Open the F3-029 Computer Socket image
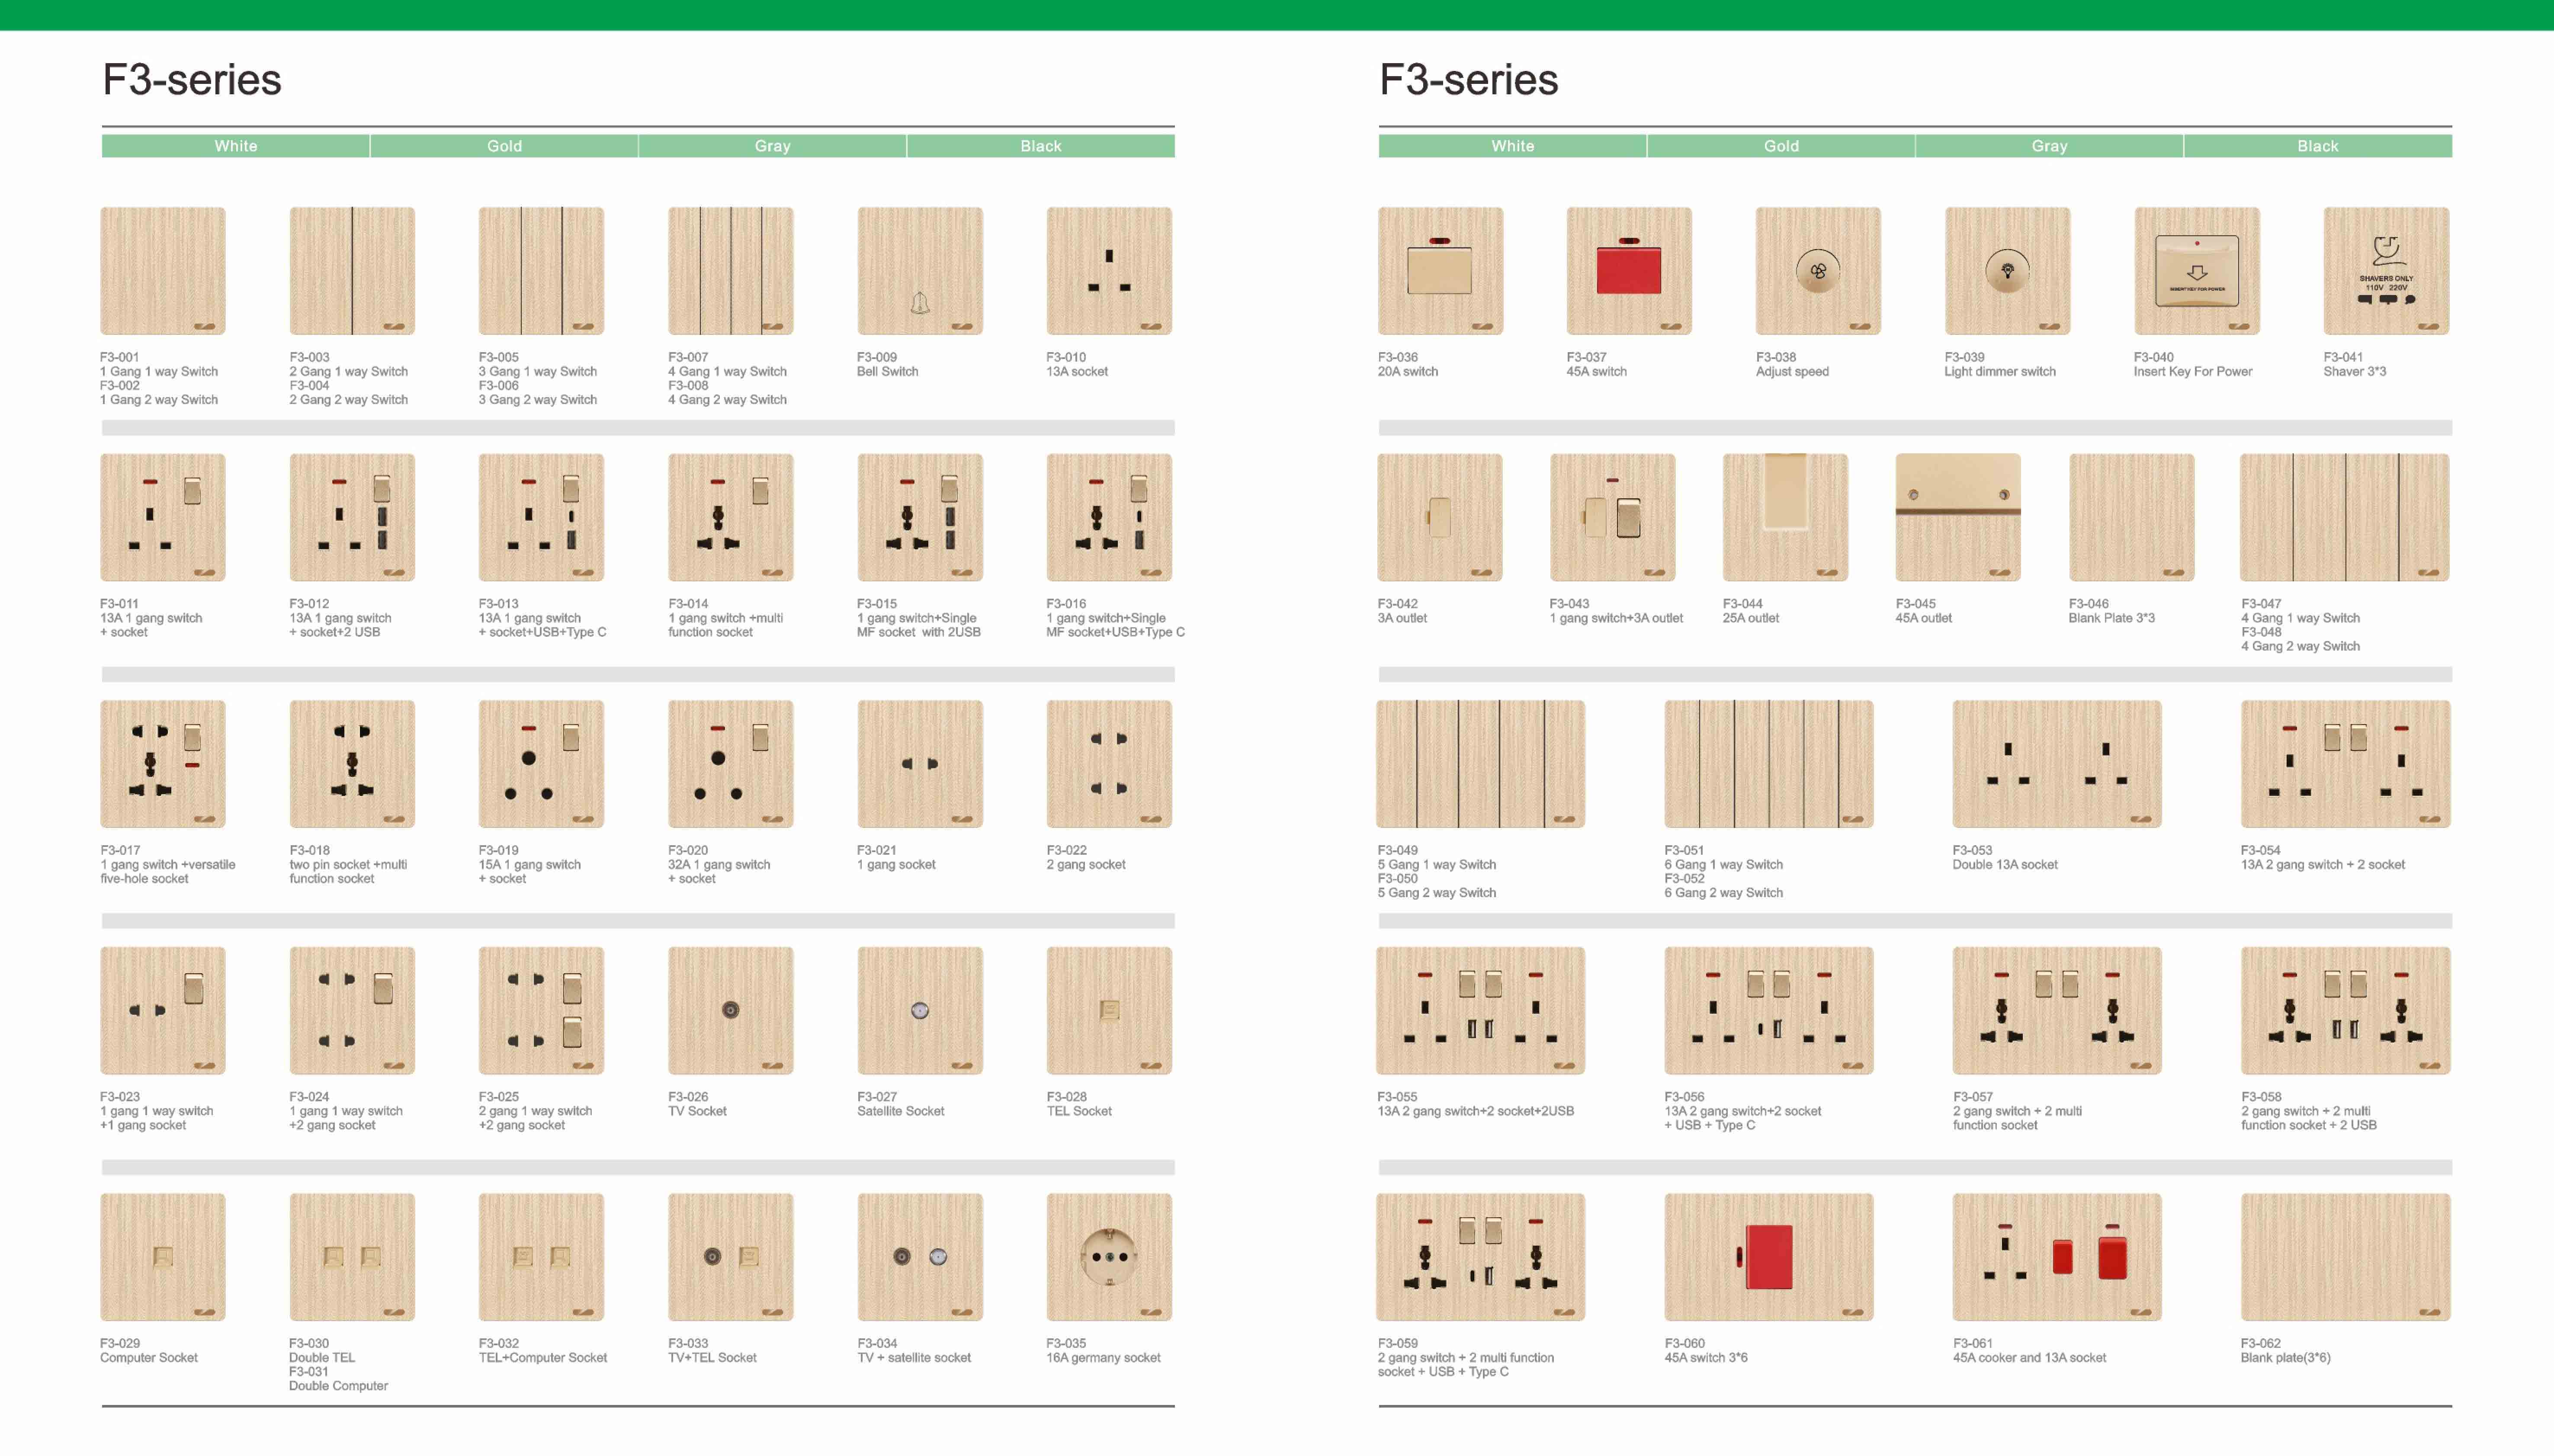 tap(163, 1257)
